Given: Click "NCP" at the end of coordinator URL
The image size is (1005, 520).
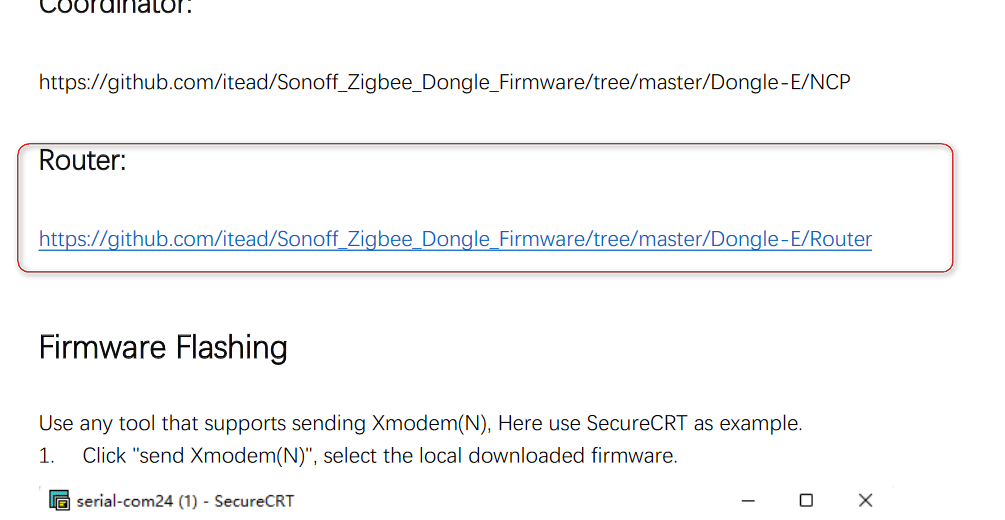Looking at the screenshot, I should [830, 82].
